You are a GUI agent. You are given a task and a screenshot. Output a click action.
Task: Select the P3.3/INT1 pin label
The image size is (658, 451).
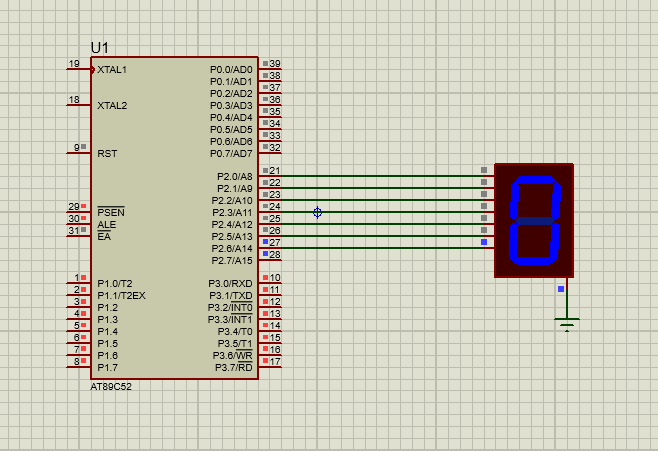pyautogui.click(x=230, y=319)
